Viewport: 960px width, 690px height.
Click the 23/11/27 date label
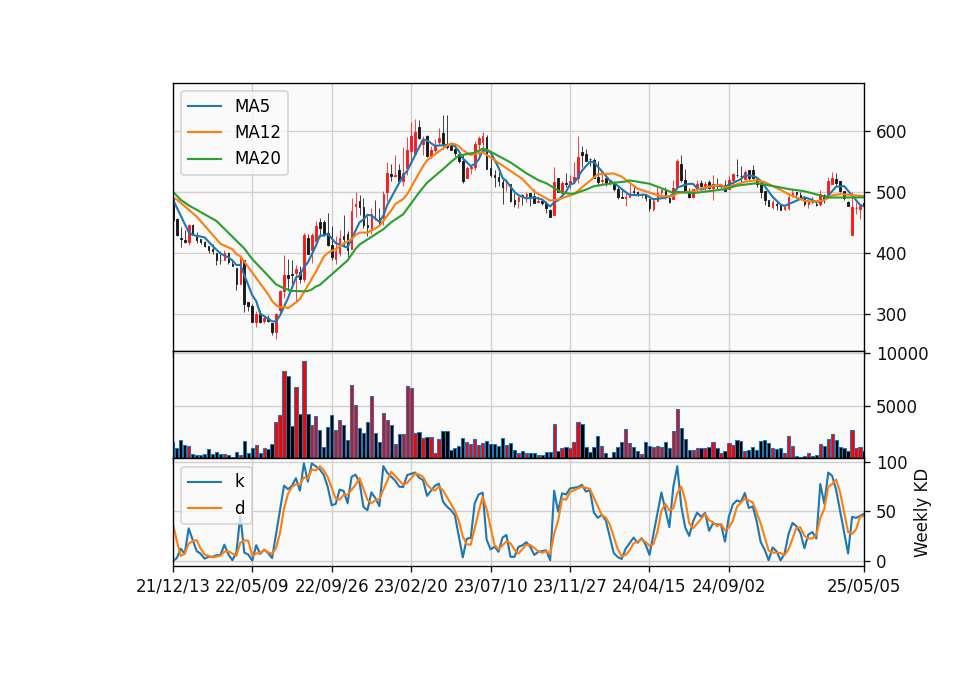click(x=570, y=587)
